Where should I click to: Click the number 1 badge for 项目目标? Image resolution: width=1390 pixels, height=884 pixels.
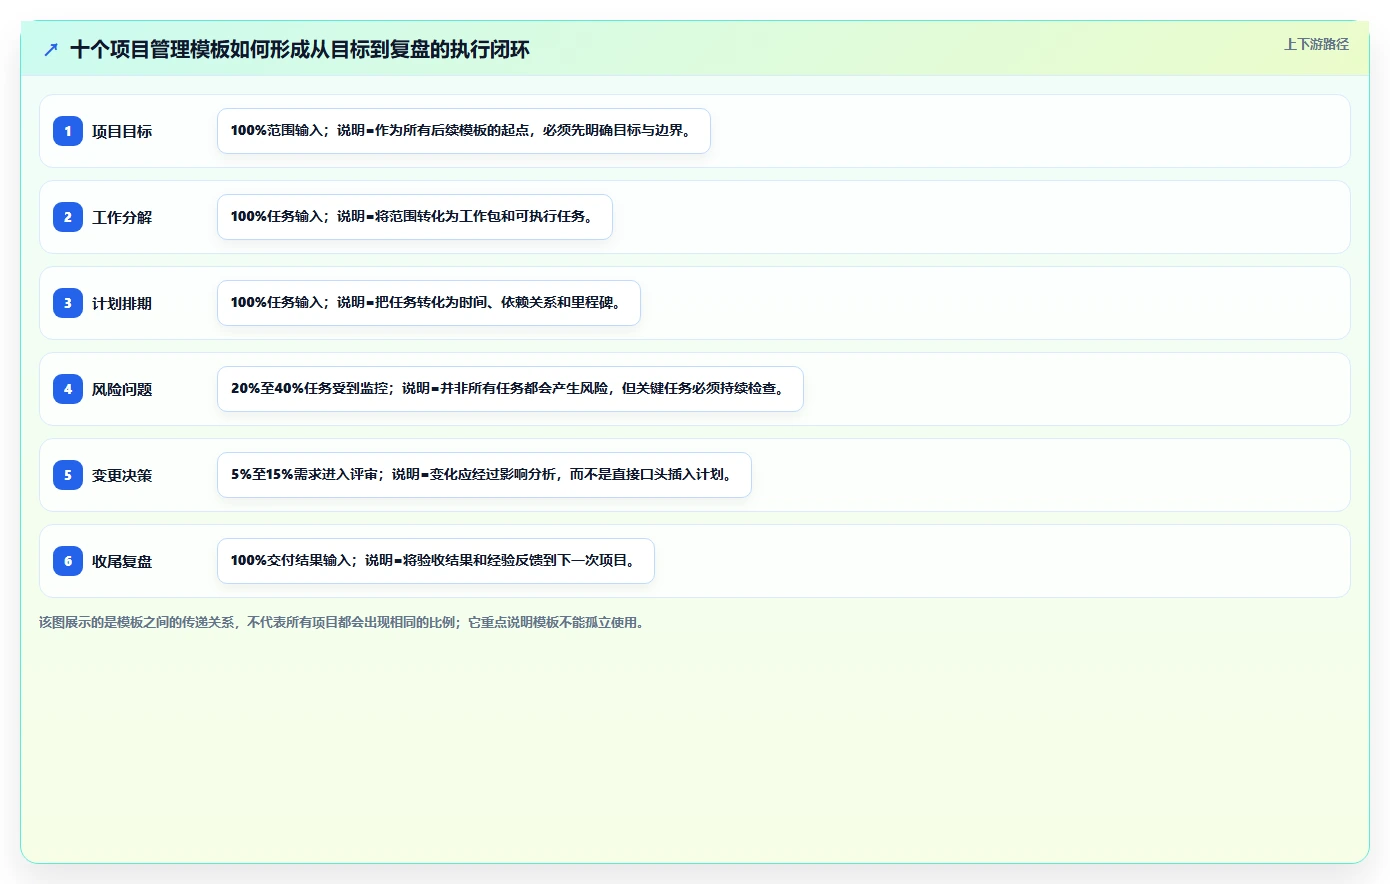tap(68, 131)
